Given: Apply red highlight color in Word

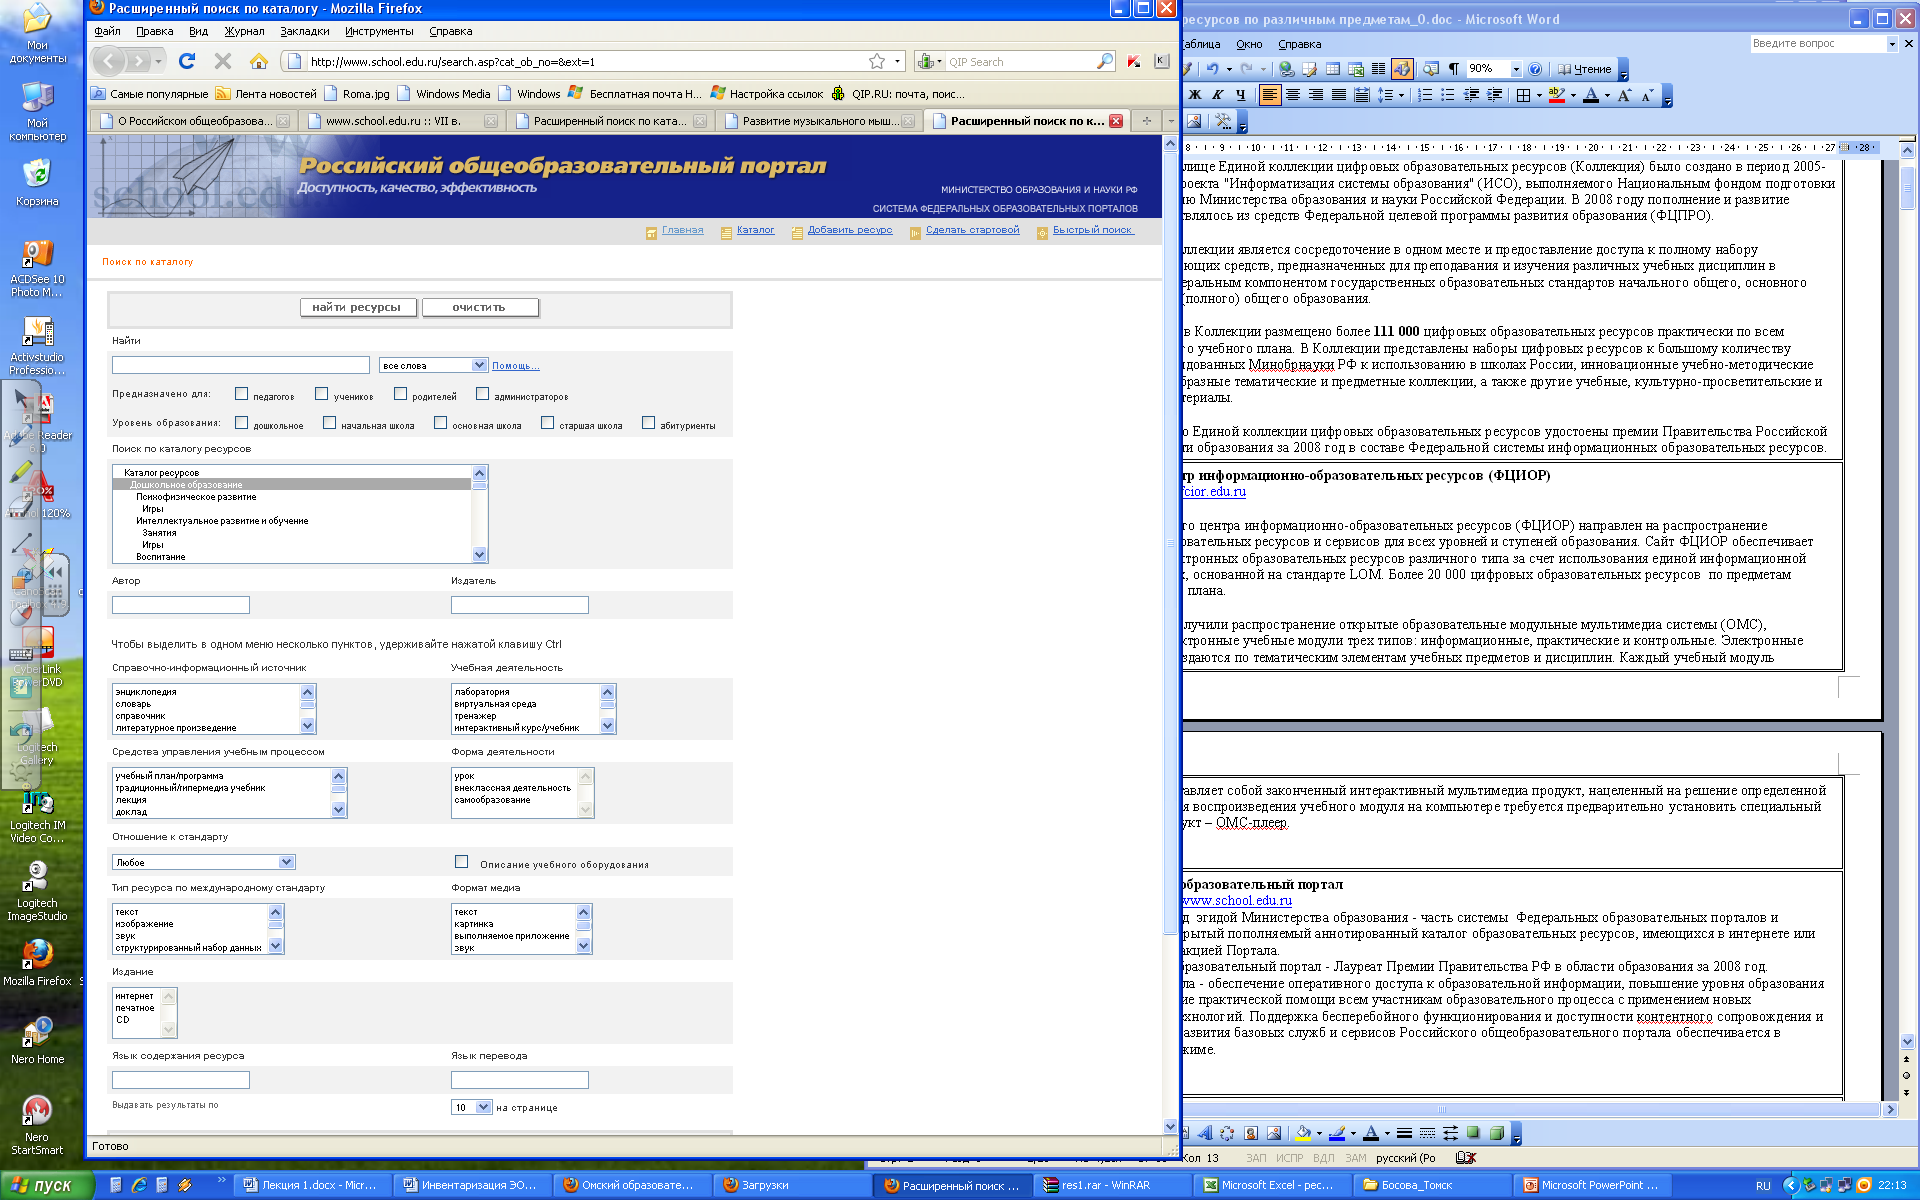Looking at the screenshot, I should [x=1555, y=95].
